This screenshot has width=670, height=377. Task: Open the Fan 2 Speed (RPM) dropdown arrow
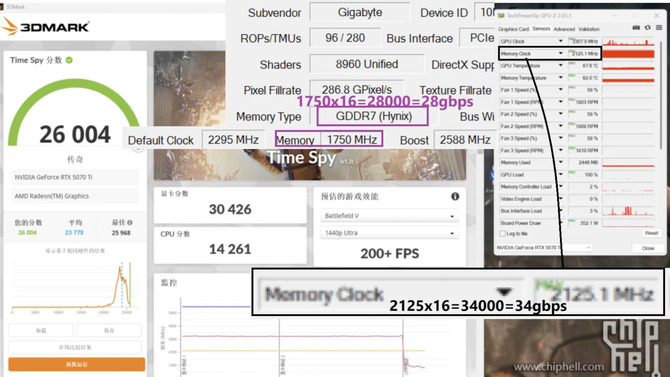coord(561,126)
